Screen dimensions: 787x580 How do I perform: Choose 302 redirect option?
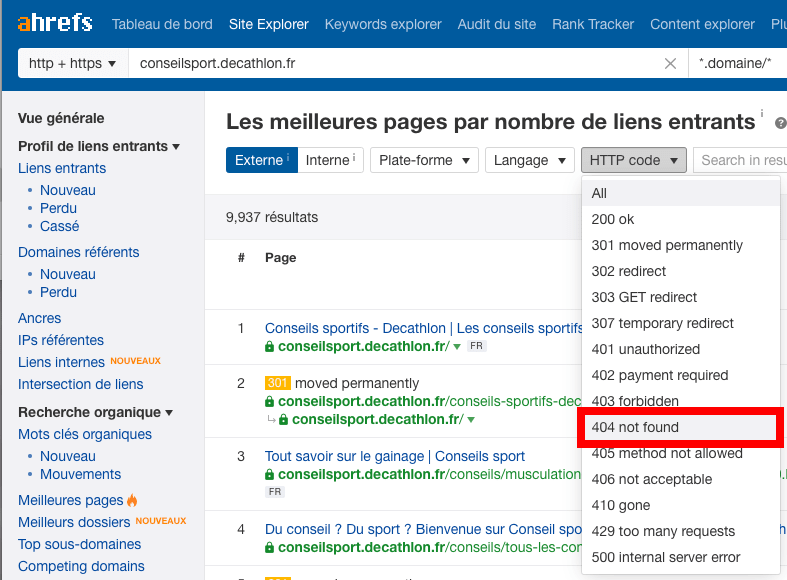681,271
